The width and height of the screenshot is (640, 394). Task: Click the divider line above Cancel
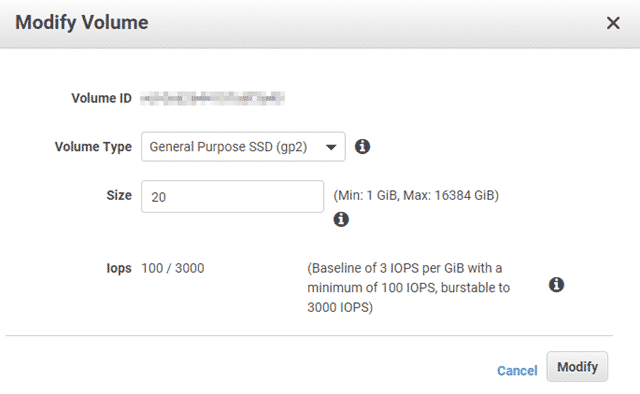[309, 336]
